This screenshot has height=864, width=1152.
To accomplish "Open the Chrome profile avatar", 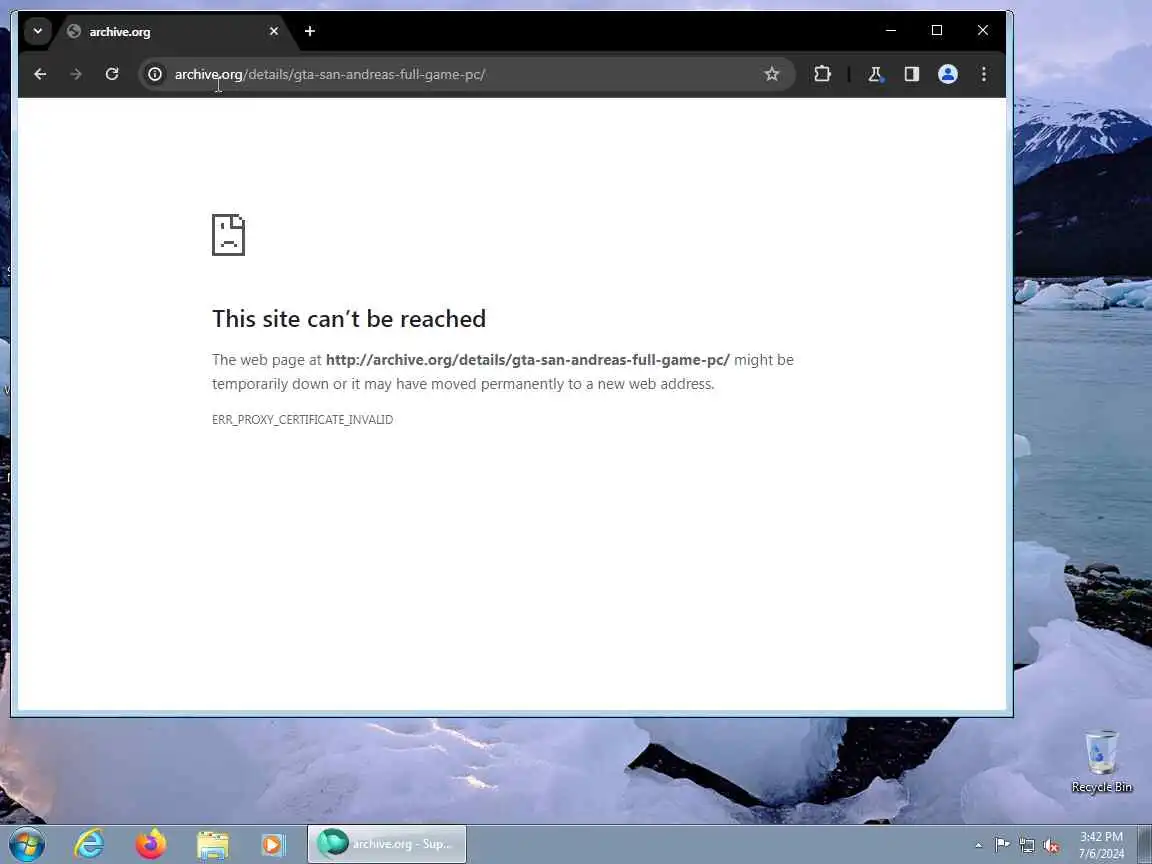I will point(948,74).
